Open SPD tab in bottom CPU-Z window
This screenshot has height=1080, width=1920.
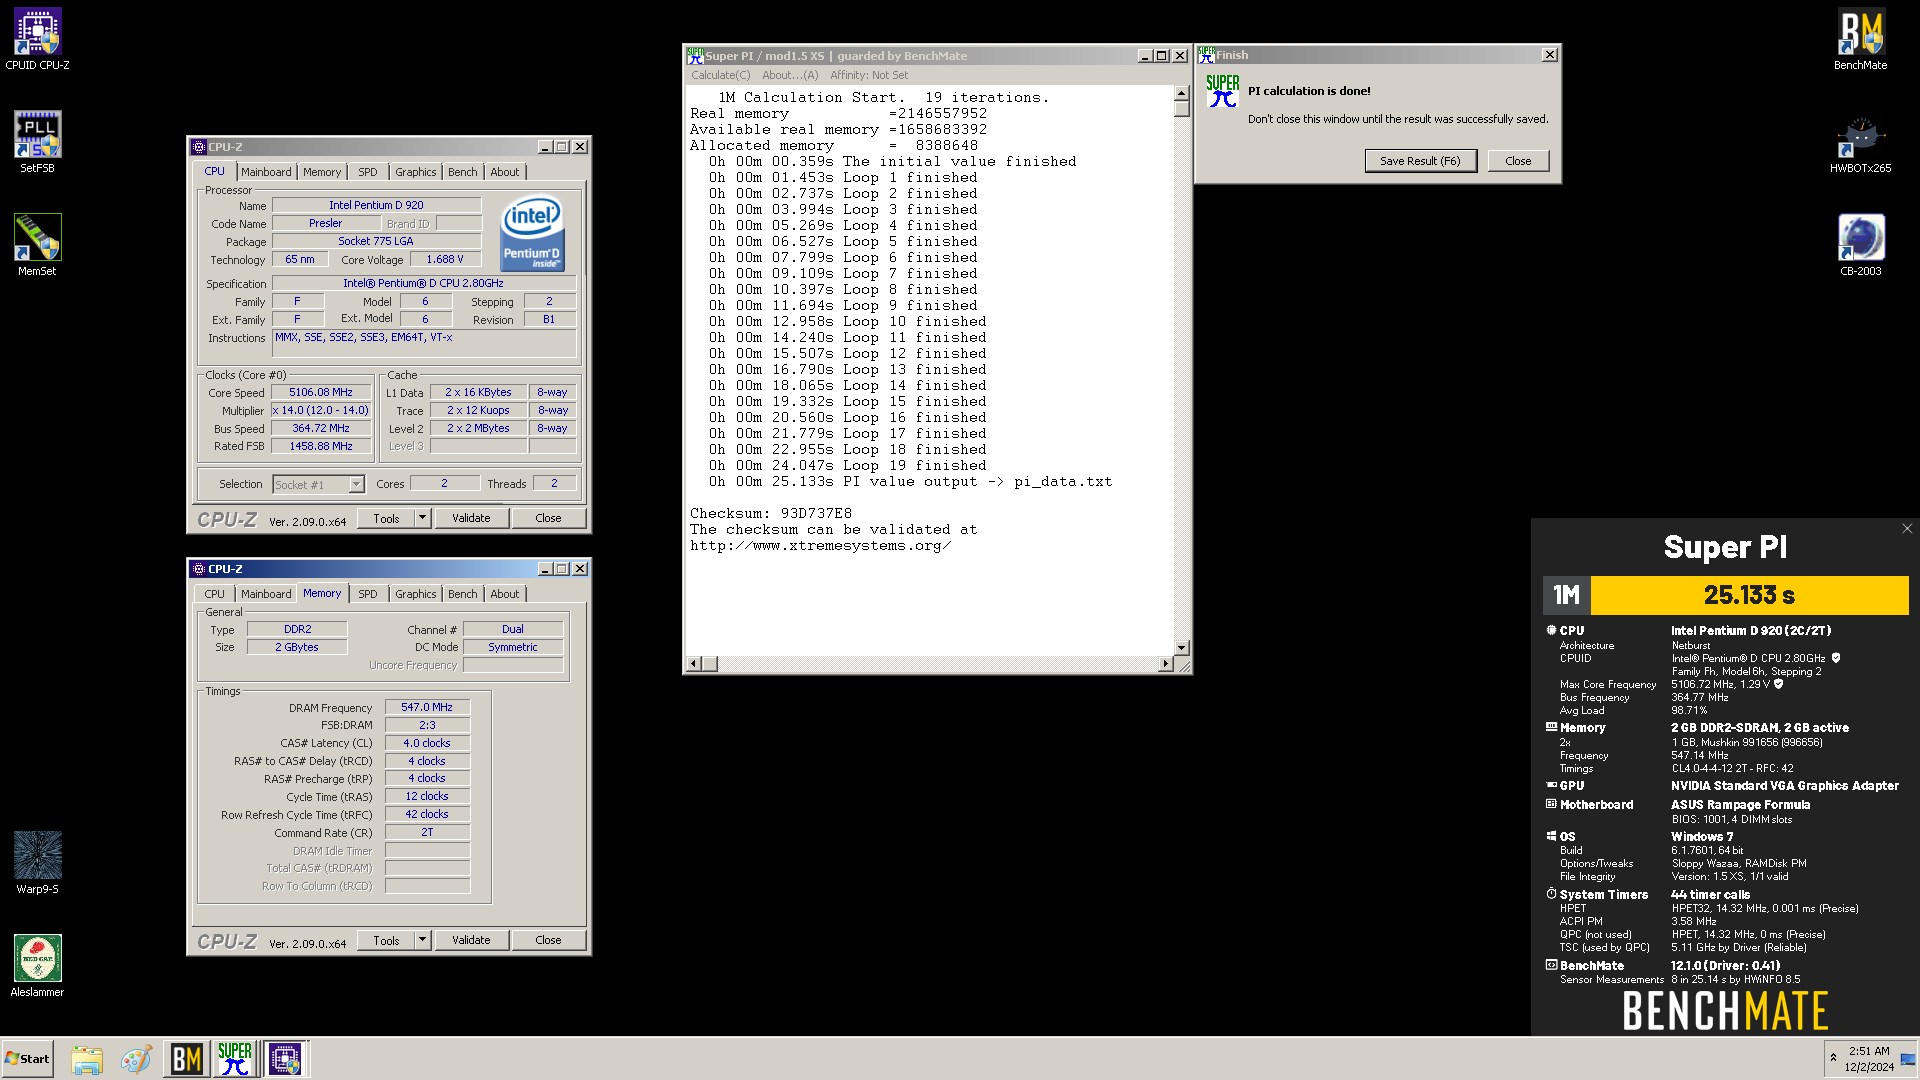coord(368,594)
